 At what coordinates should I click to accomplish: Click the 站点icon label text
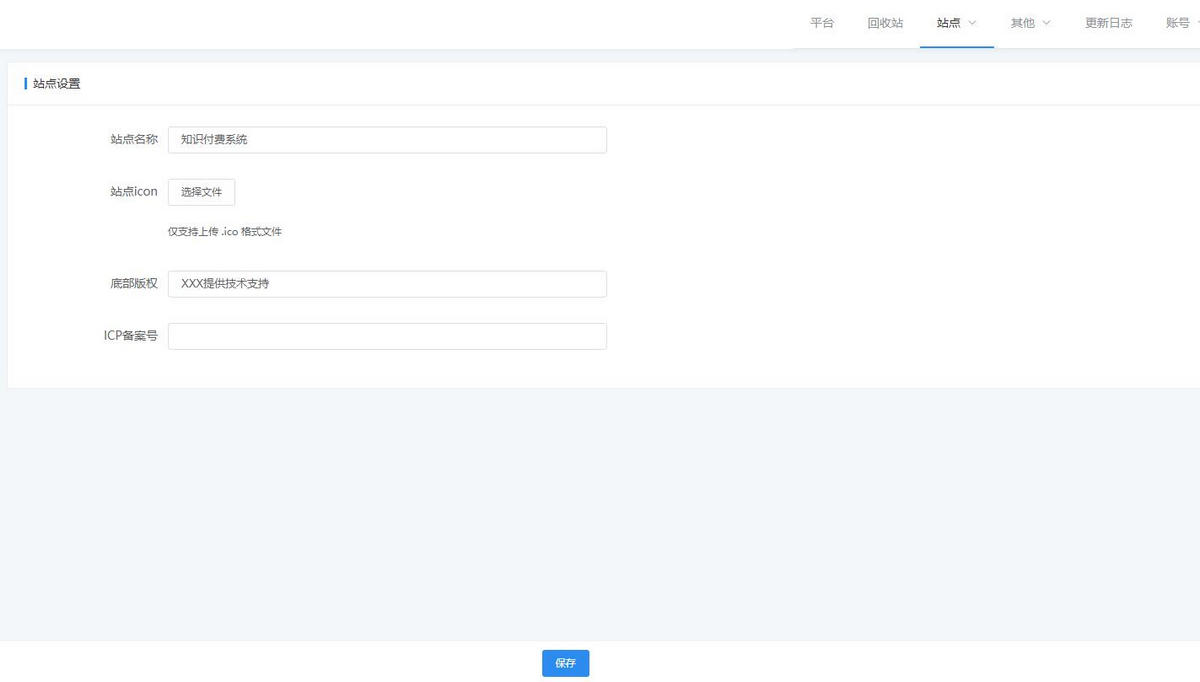133,192
